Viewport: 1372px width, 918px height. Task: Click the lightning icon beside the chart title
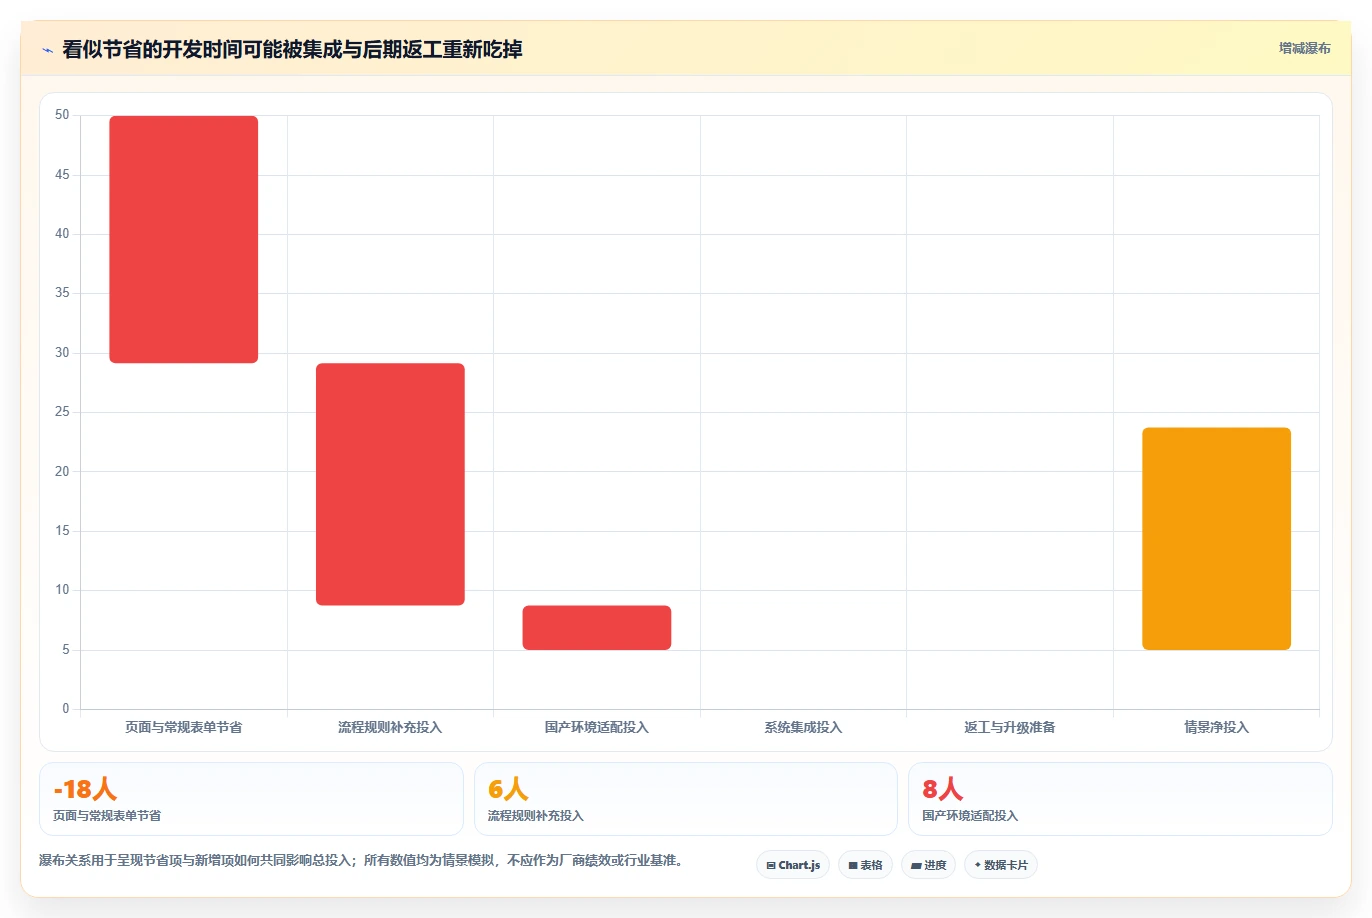pos(47,50)
